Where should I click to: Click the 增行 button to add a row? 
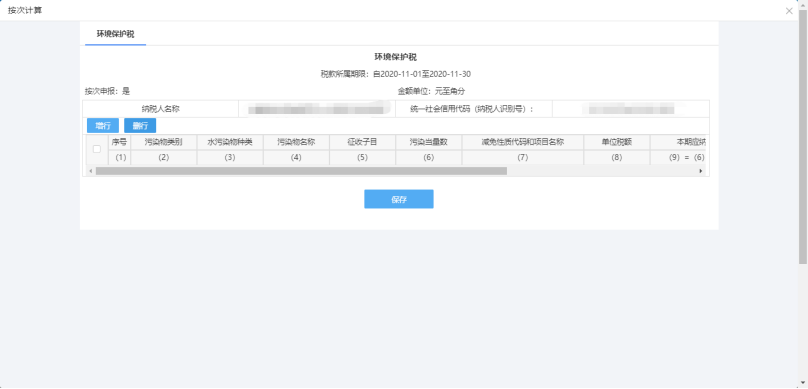tap(103, 126)
